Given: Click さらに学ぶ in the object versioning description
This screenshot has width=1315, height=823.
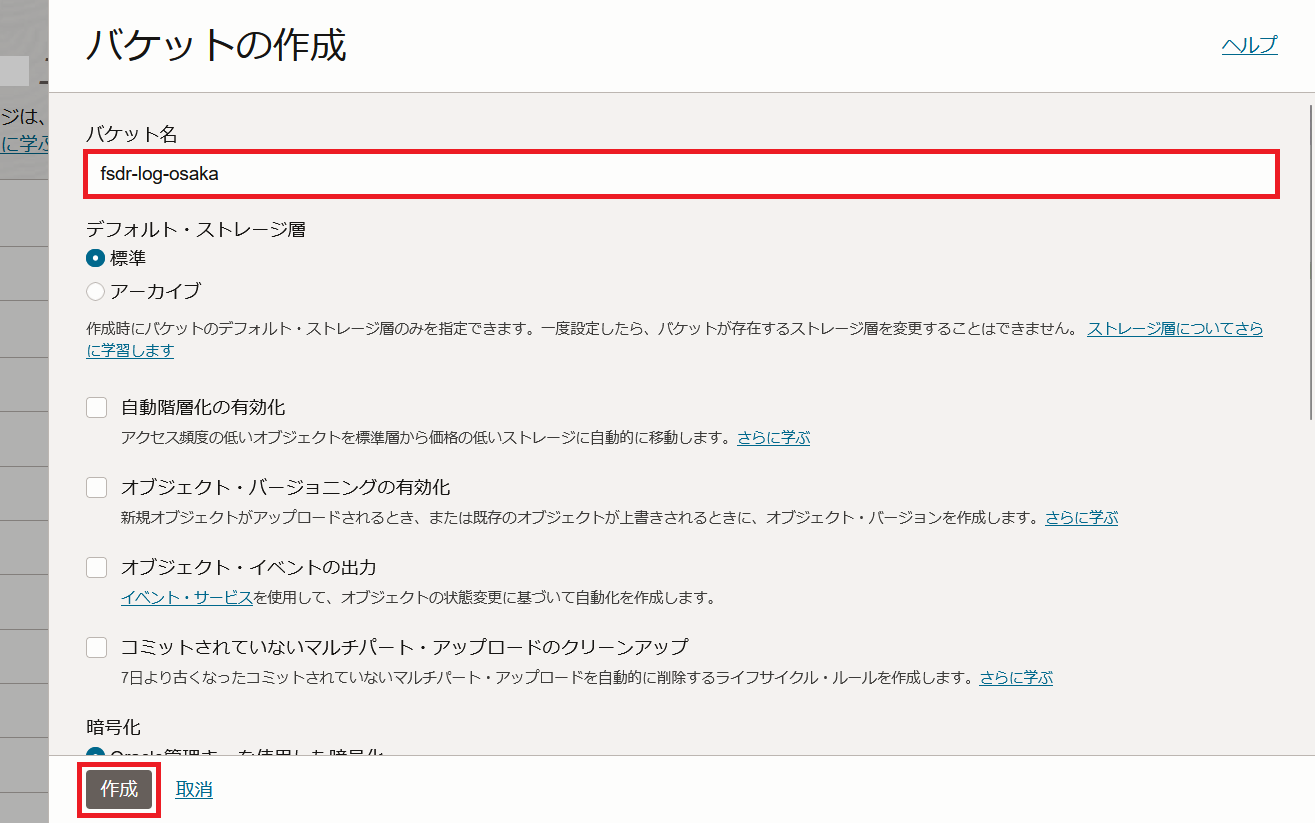Looking at the screenshot, I should click(x=1081, y=517).
